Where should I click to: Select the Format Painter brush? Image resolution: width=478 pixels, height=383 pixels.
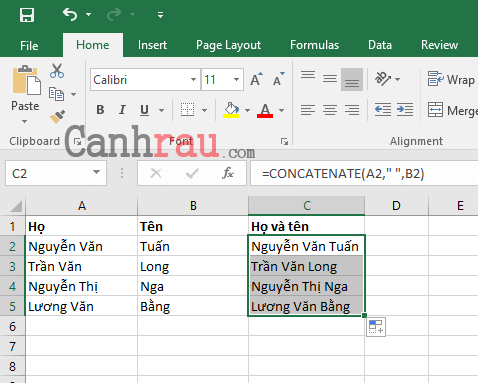pos(57,117)
